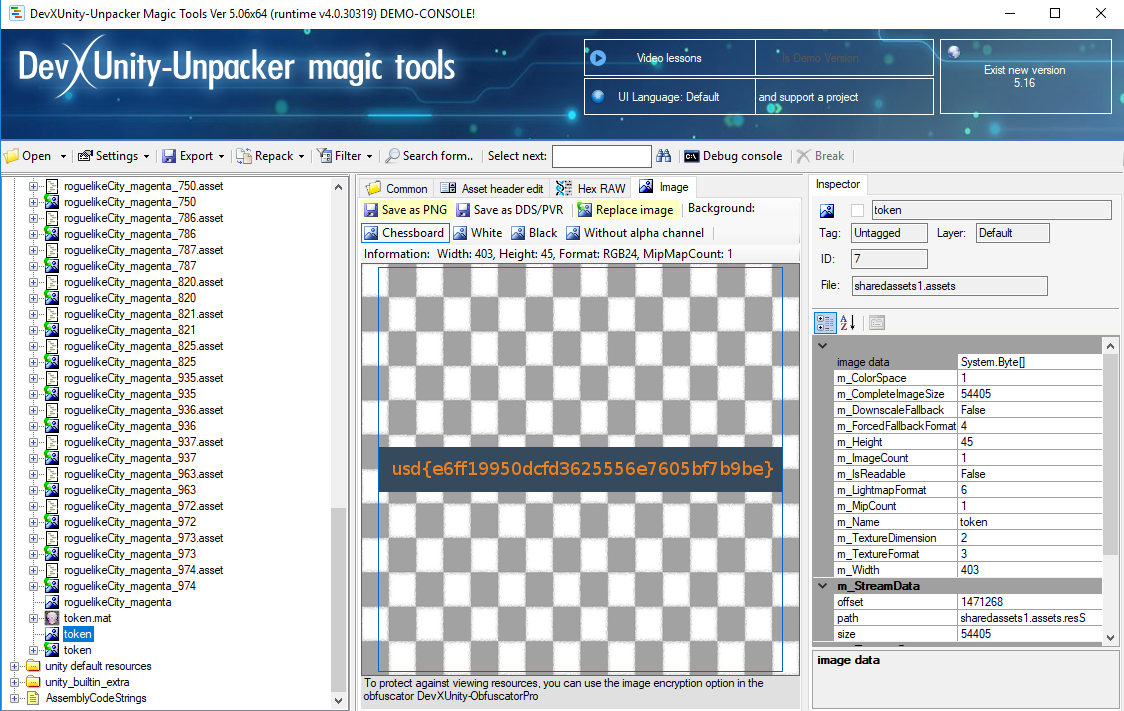This screenshot has width=1124, height=711.
Task: Click the Debug console icon
Action: pyautogui.click(x=692, y=156)
